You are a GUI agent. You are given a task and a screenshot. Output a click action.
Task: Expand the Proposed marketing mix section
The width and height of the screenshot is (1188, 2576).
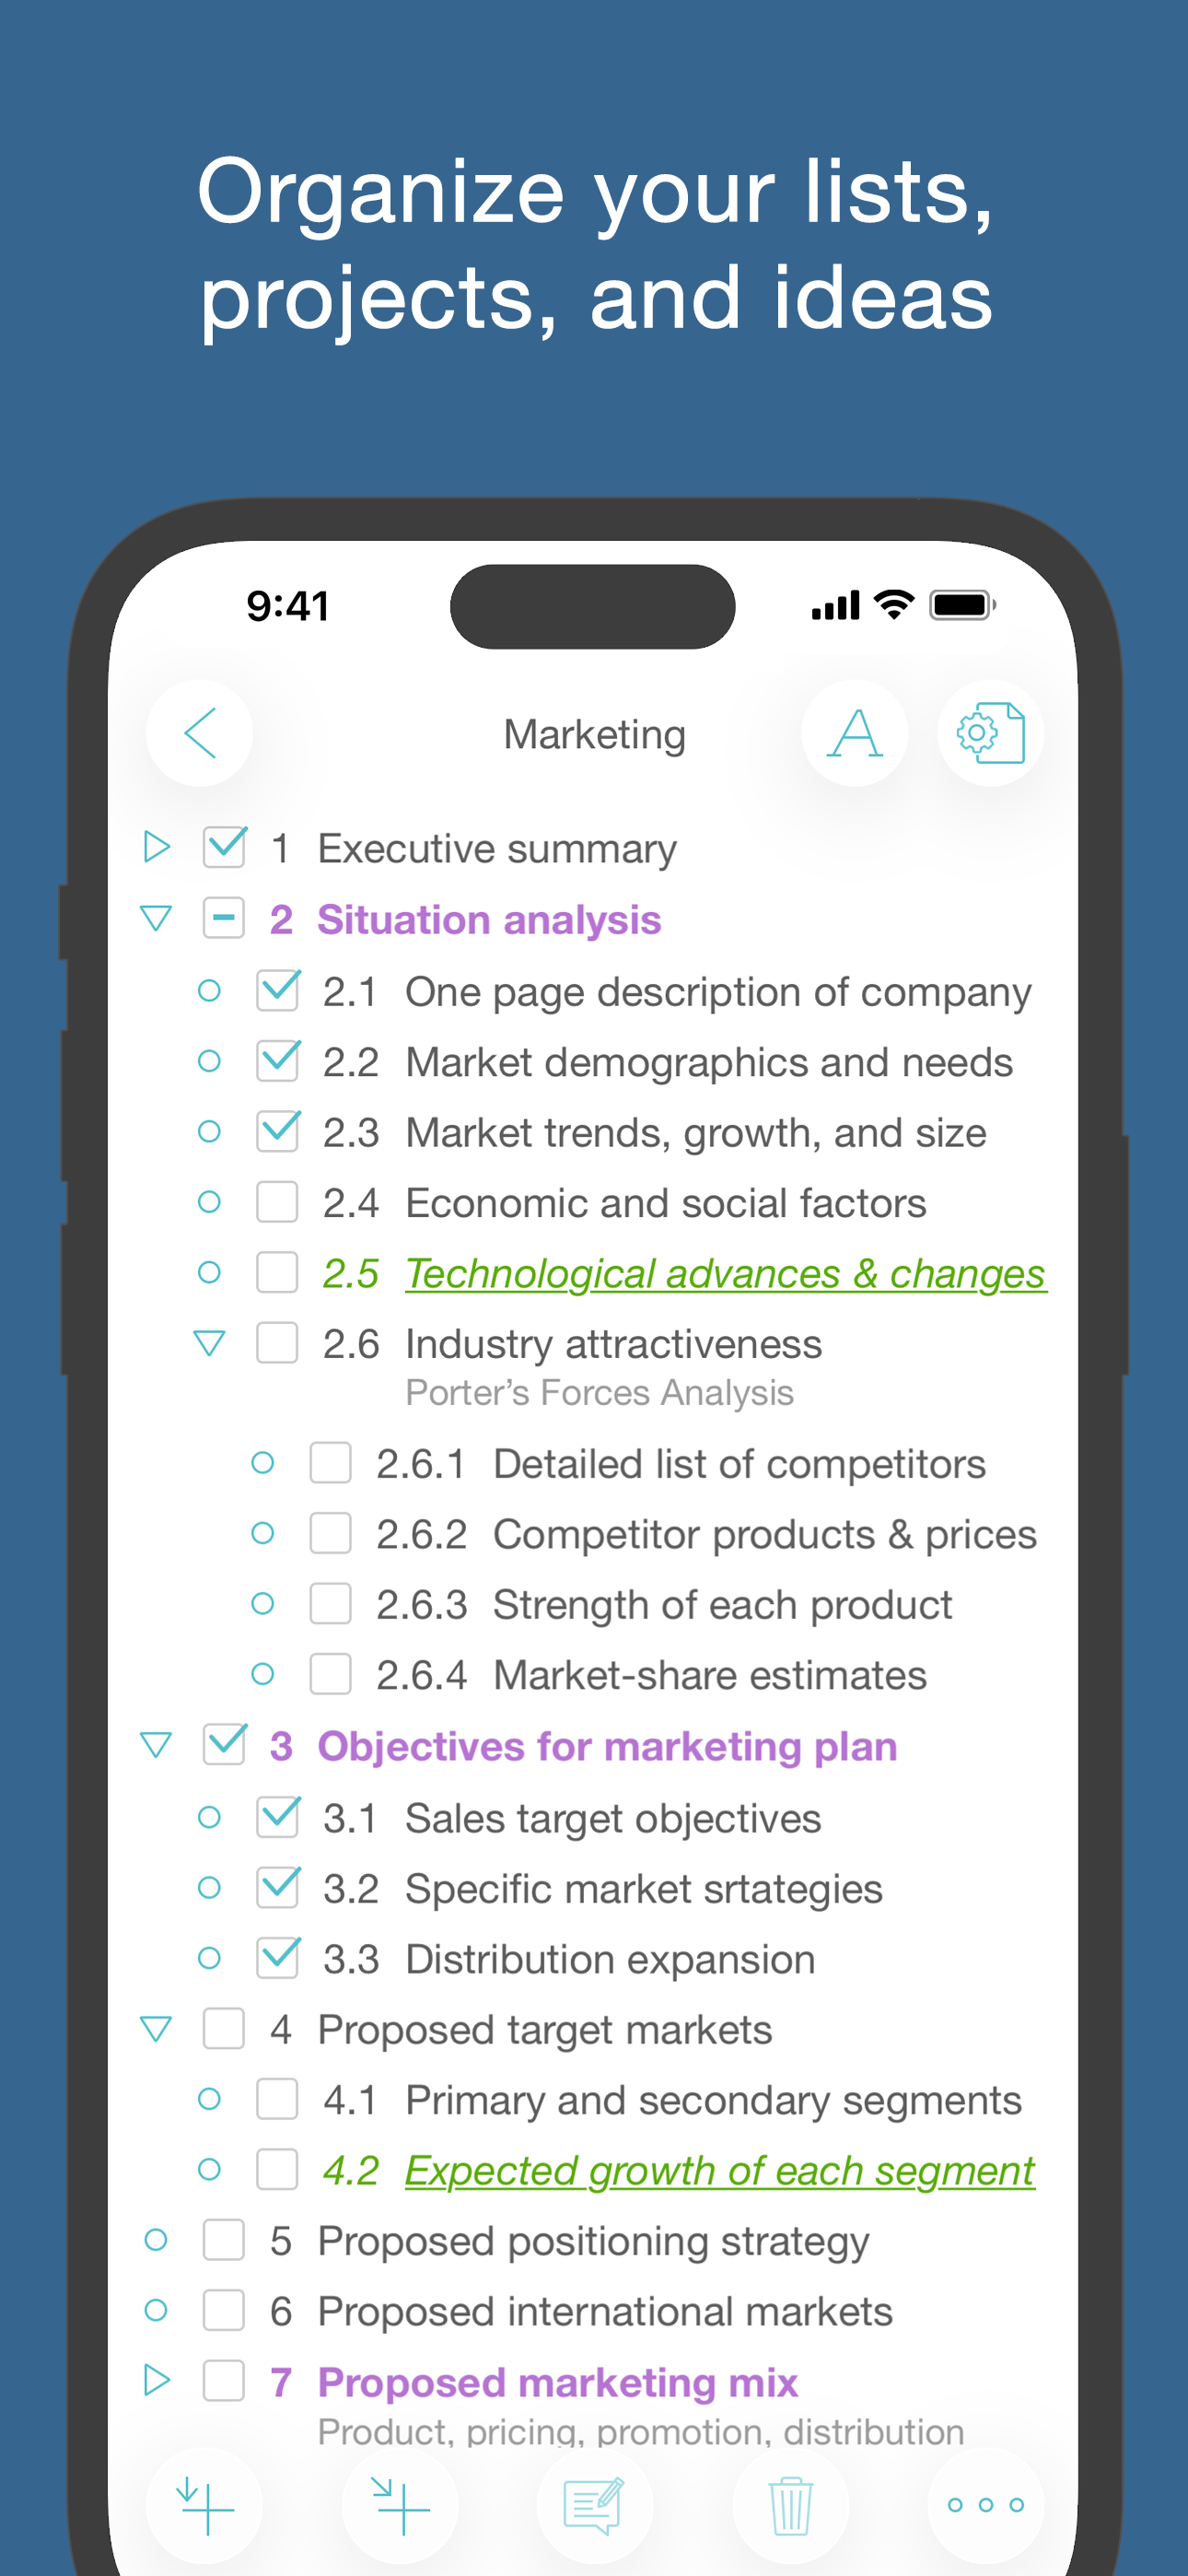(x=156, y=2381)
